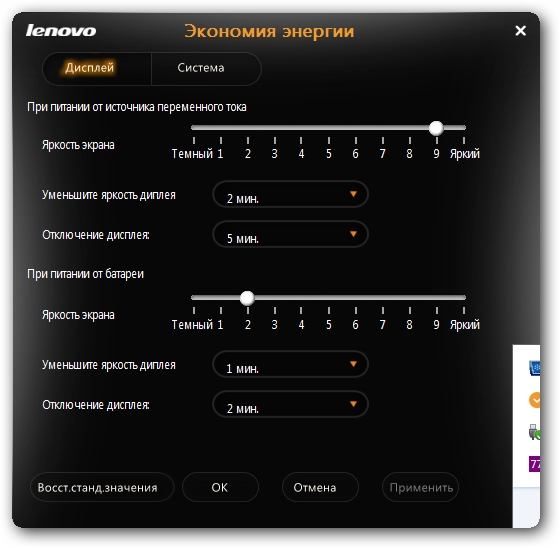
Task: Click the printer device tray icon
Action: [x=535, y=432]
